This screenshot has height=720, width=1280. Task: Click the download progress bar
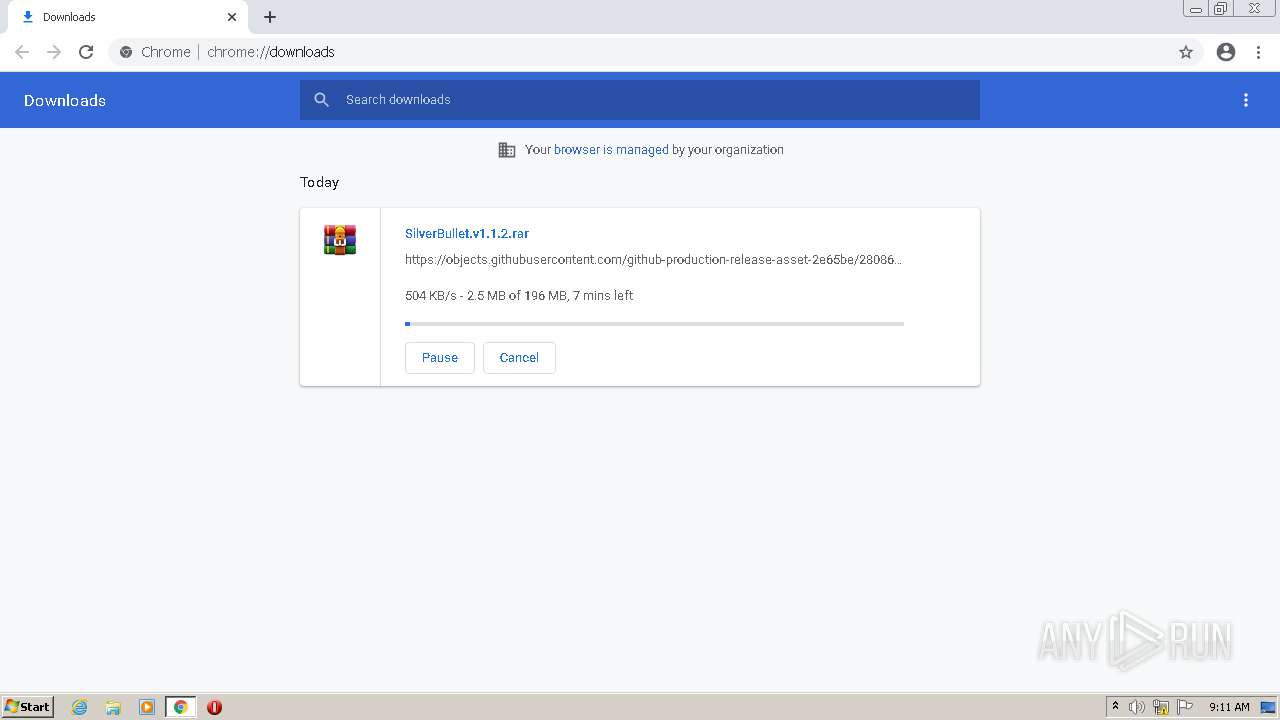point(654,324)
